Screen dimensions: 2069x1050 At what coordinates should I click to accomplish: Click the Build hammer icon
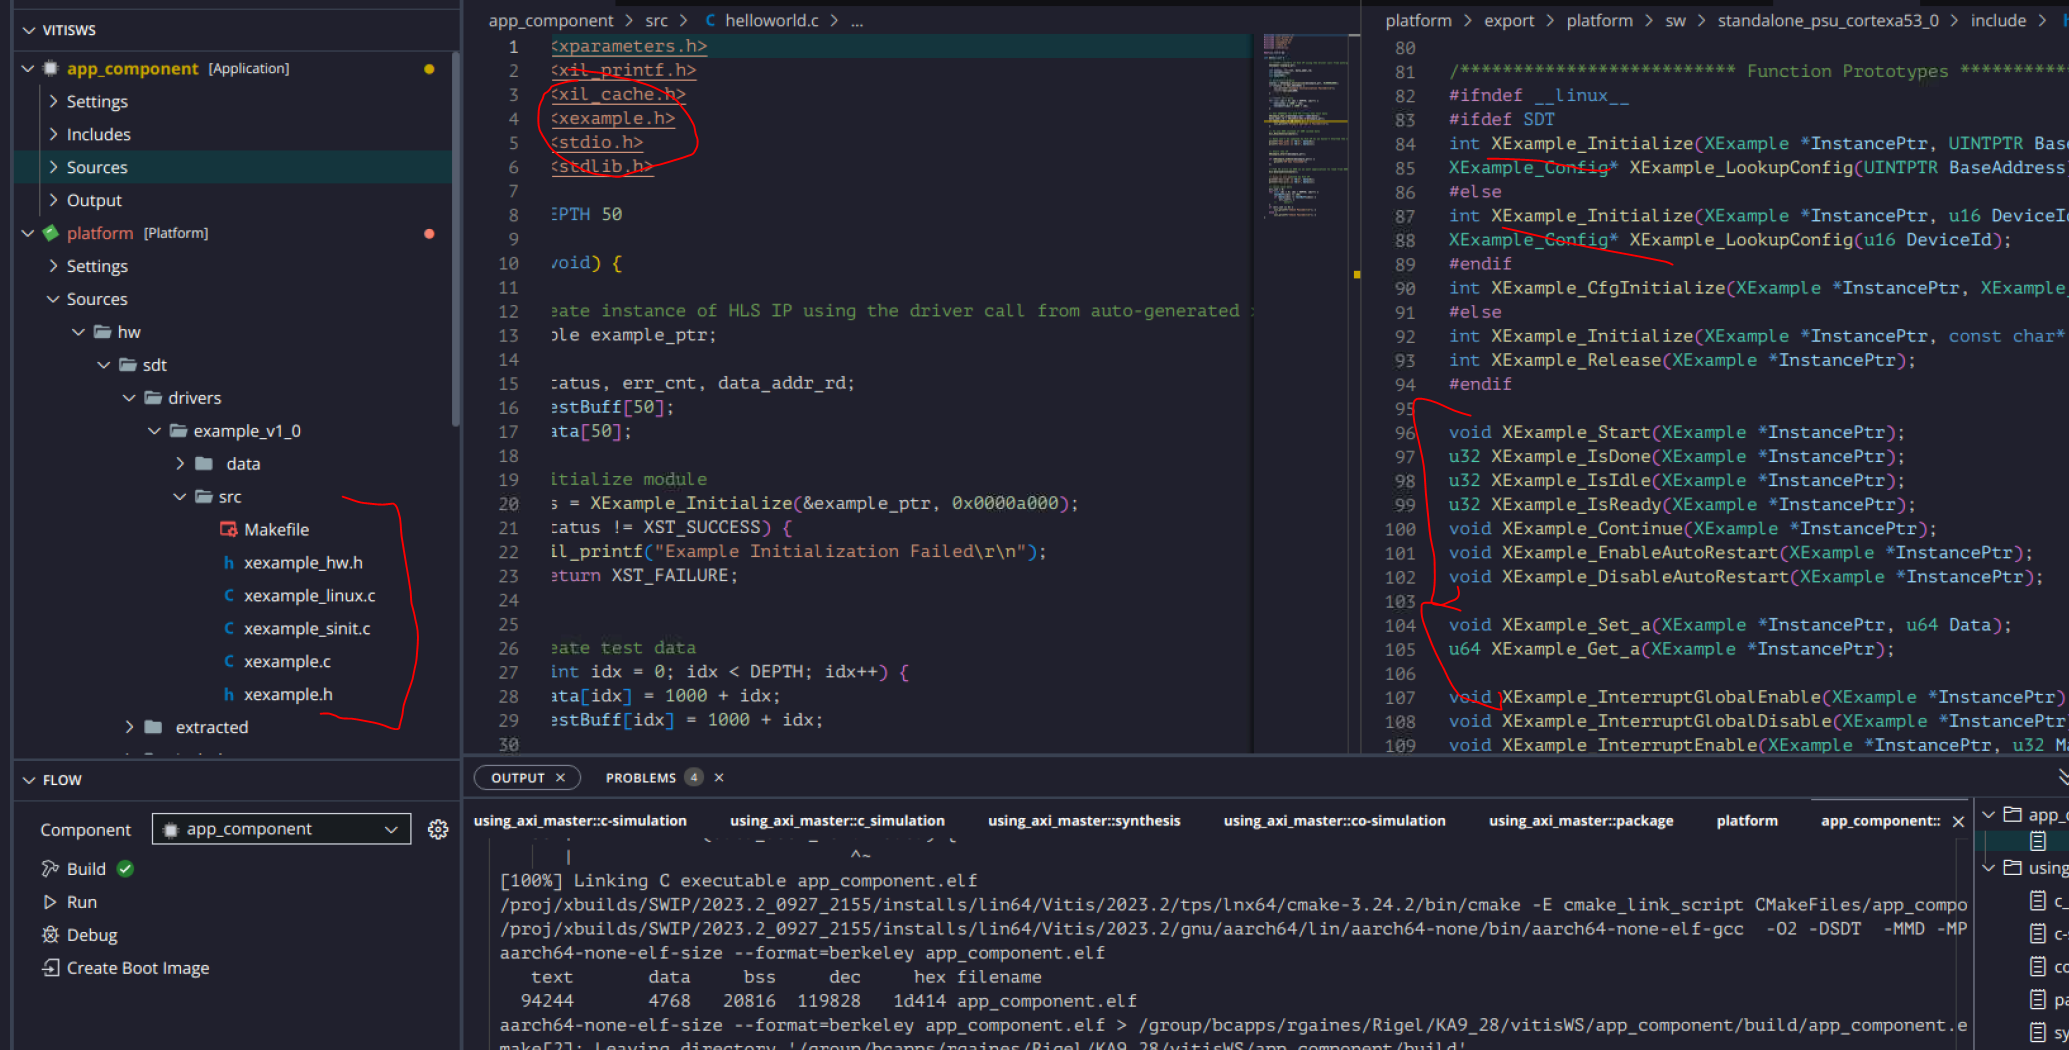pyautogui.click(x=50, y=869)
